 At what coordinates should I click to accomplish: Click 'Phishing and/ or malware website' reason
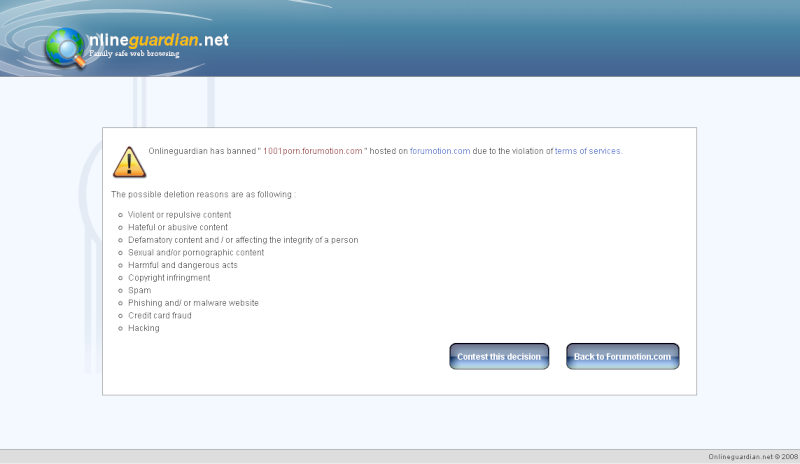tap(193, 303)
